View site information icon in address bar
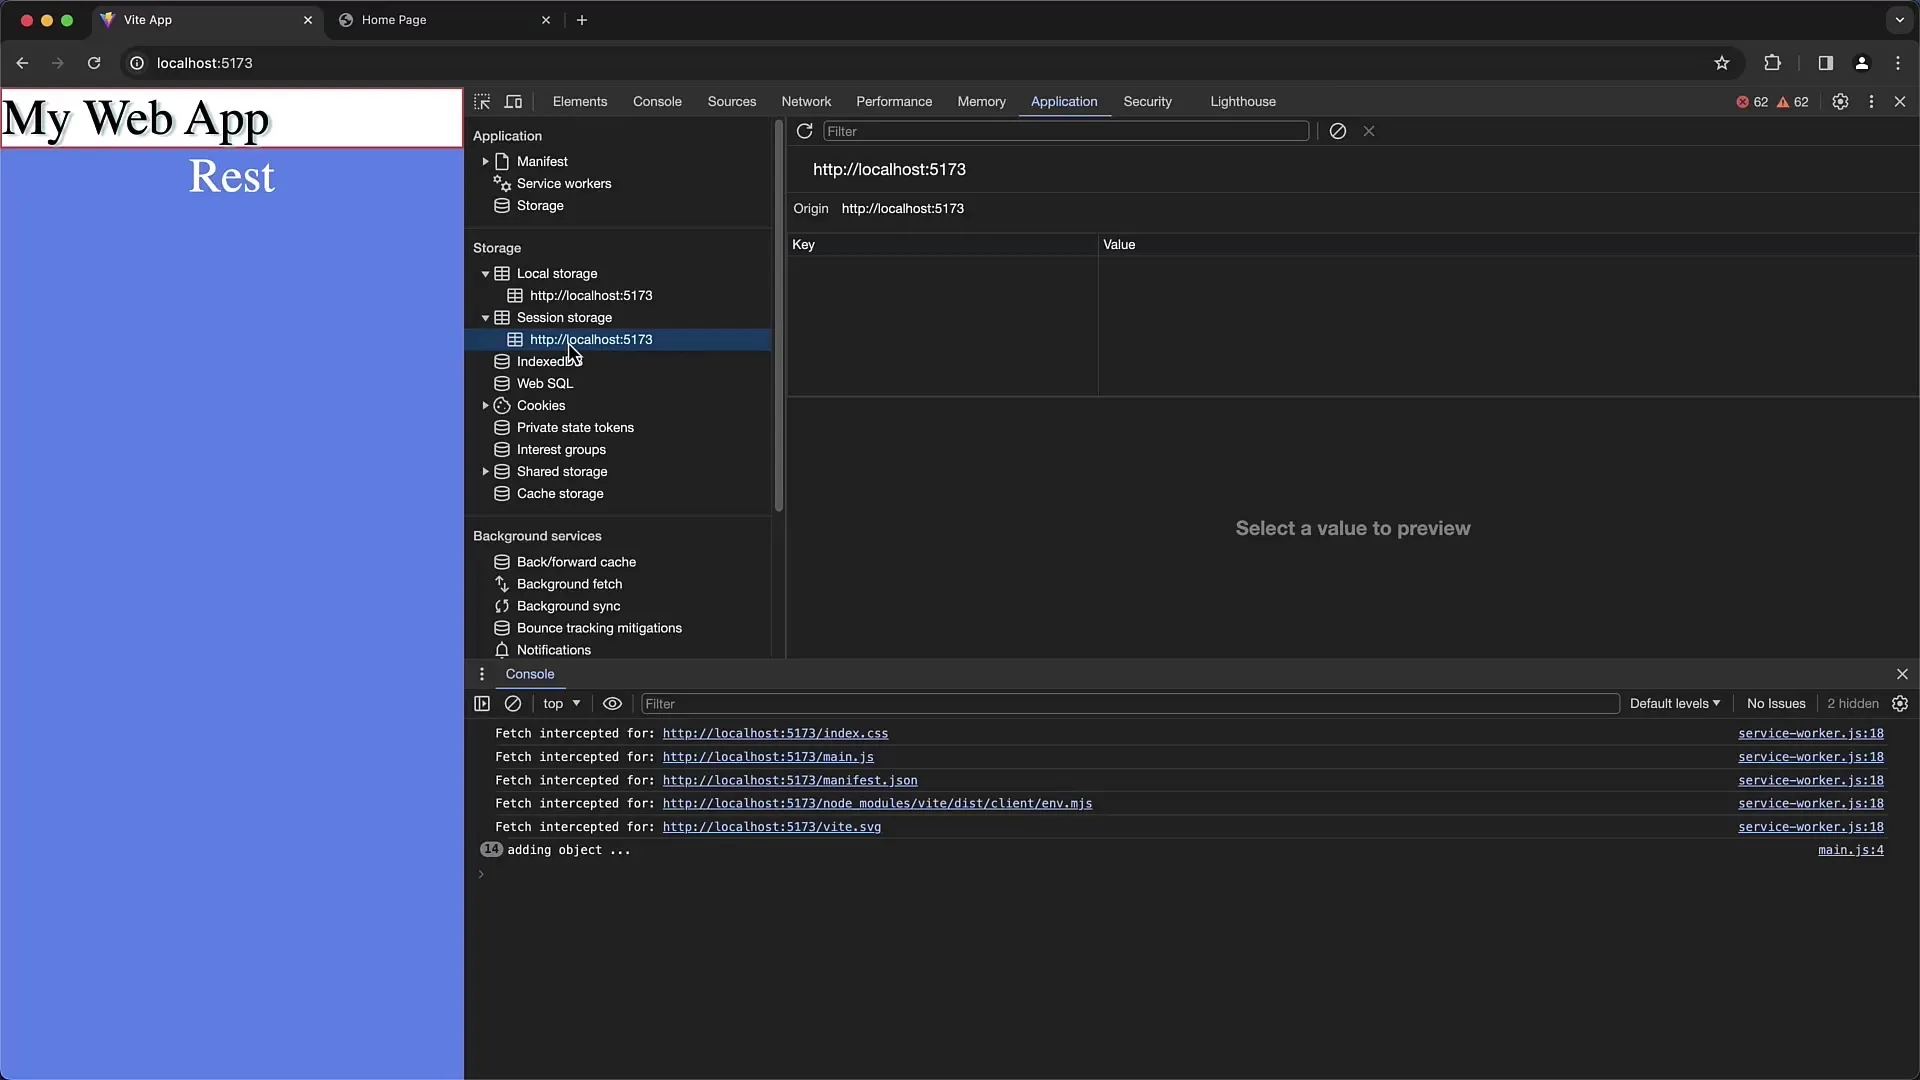The width and height of the screenshot is (1920, 1080). point(137,63)
